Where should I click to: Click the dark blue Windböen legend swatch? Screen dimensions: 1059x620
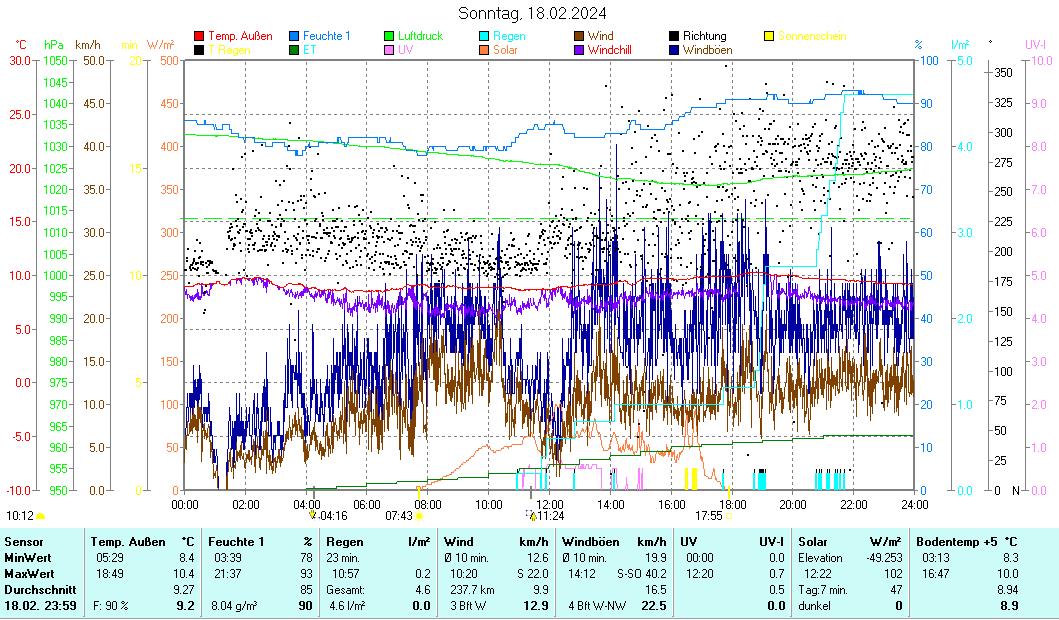[675, 50]
